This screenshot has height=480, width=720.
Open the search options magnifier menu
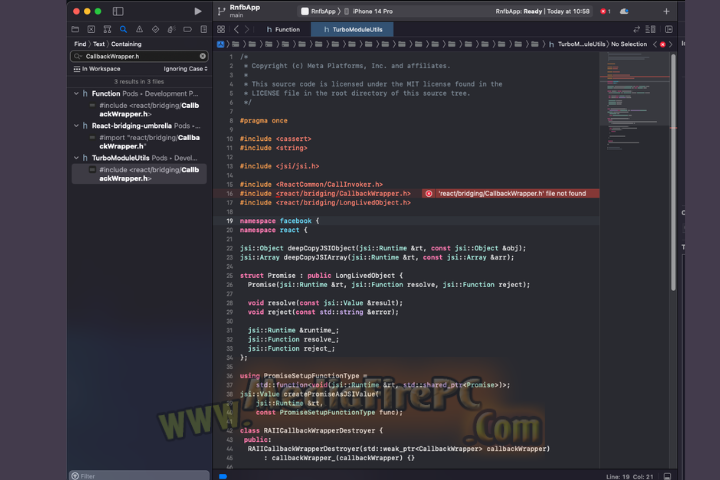[78, 56]
